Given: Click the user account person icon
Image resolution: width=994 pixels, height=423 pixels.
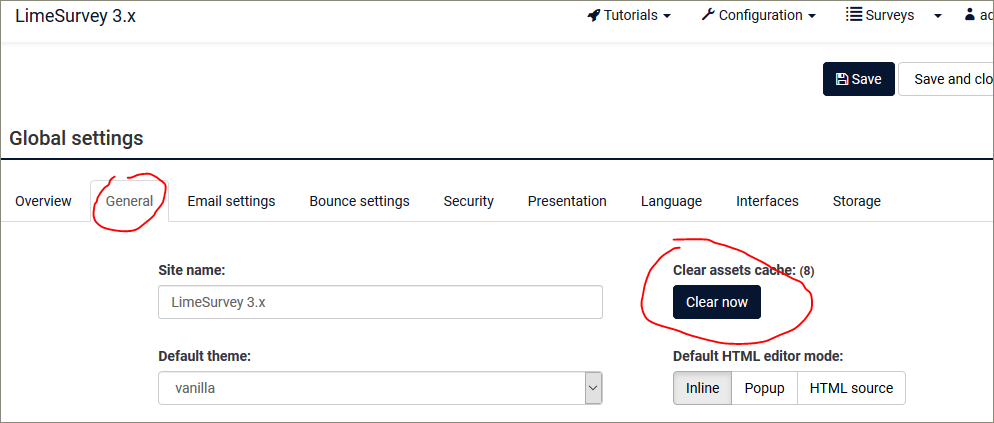Looking at the screenshot, I should point(970,15).
